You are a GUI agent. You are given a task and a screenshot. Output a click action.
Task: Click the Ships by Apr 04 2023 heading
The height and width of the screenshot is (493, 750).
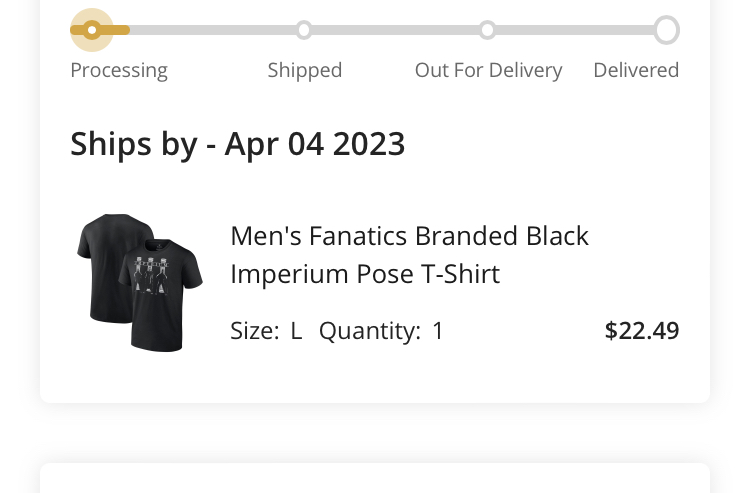point(237,144)
